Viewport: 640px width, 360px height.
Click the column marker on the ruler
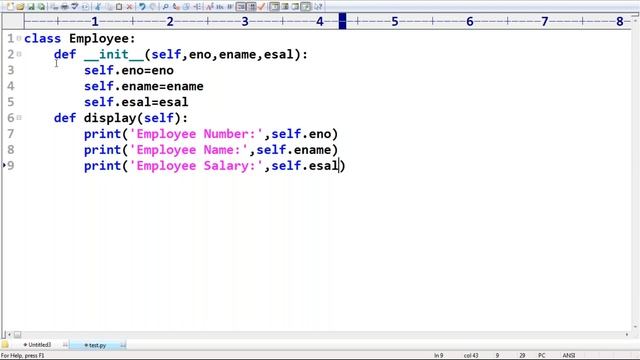[x=342, y=21]
